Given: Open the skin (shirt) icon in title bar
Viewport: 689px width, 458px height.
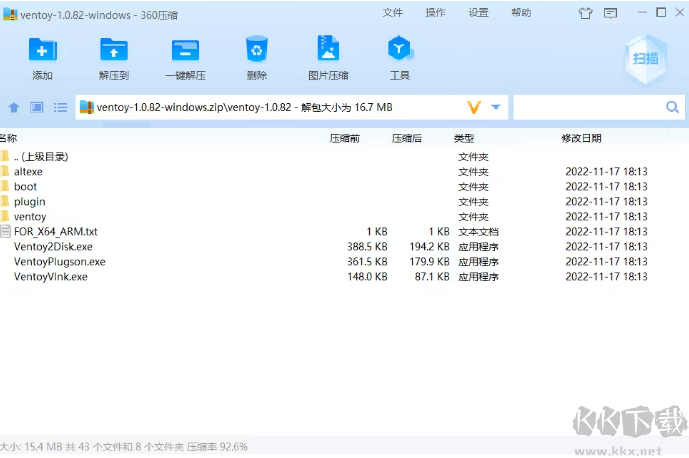Looking at the screenshot, I should (x=585, y=13).
